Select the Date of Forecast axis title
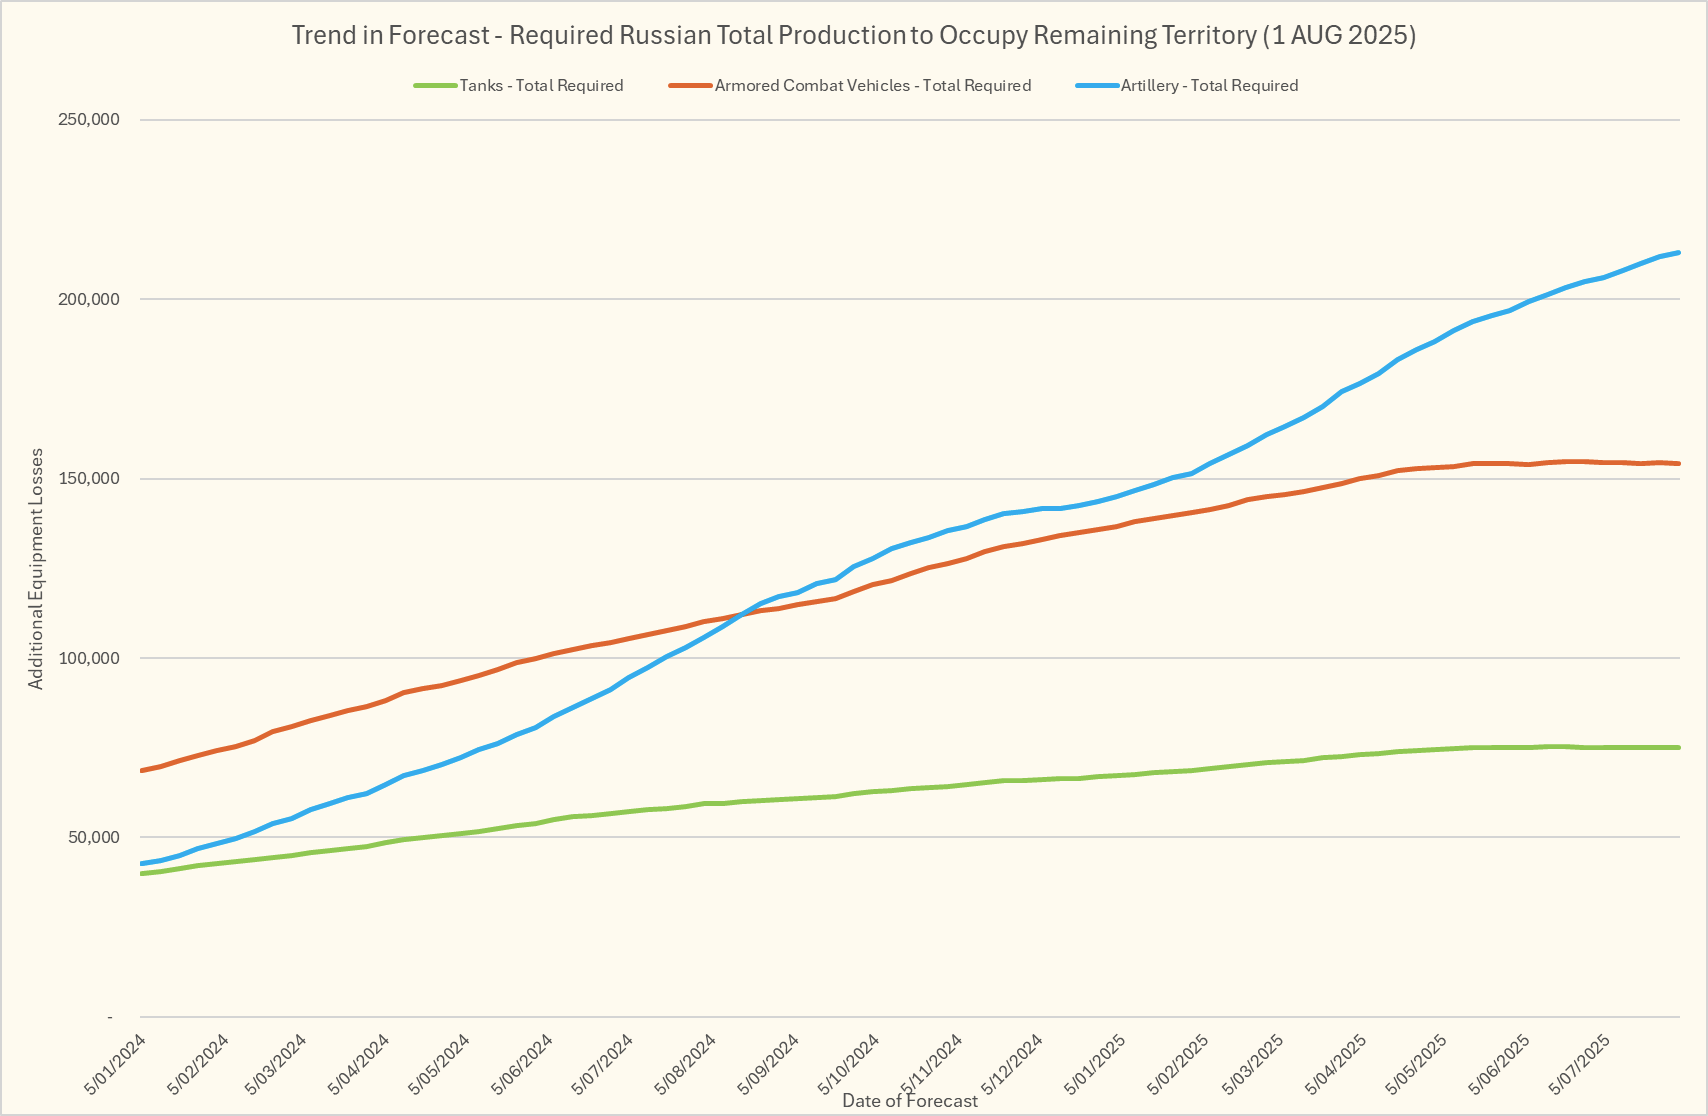Screen dimensions: 1708x1116 (x=910, y=1101)
